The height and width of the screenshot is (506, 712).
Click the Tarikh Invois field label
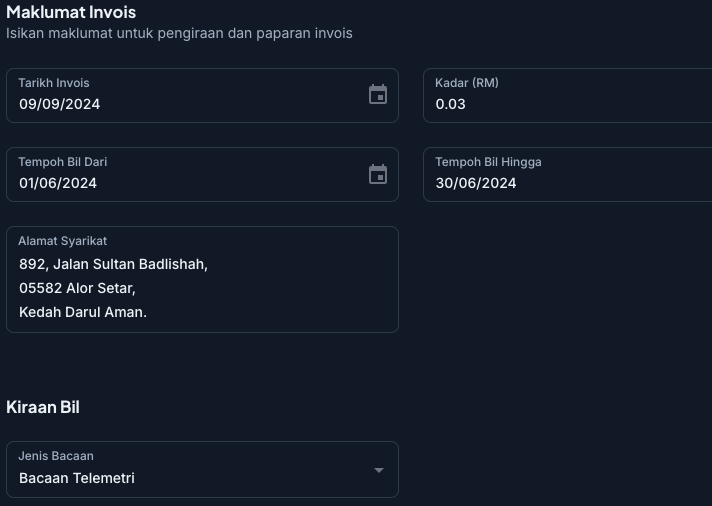[x=54, y=83]
